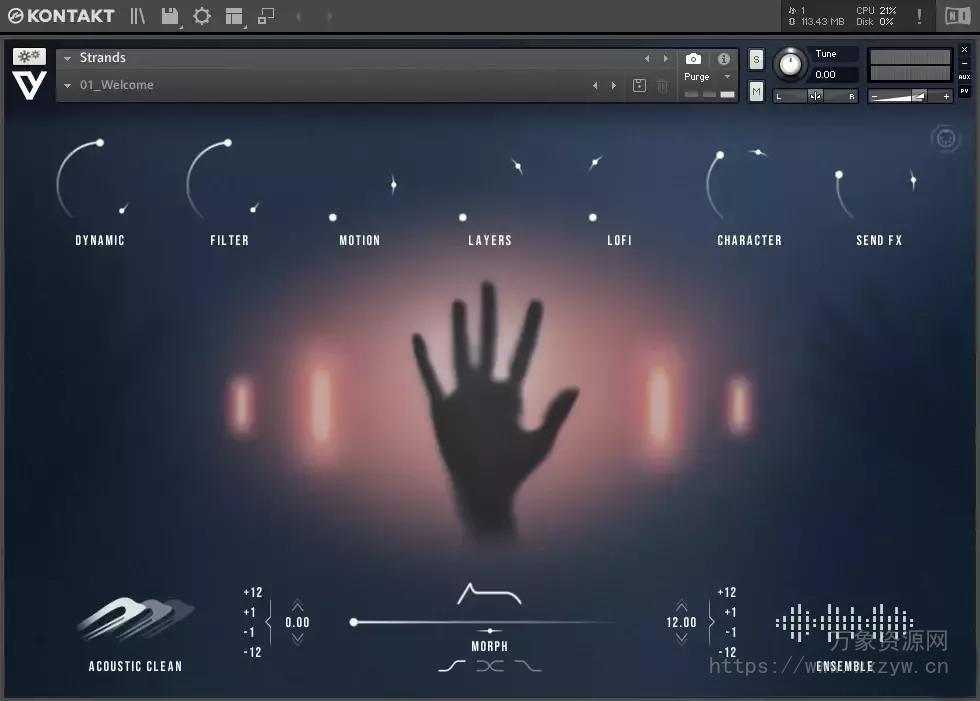Switch to the LAYERS page
This screenshot has width=980, height=701.
click(489, 240)
